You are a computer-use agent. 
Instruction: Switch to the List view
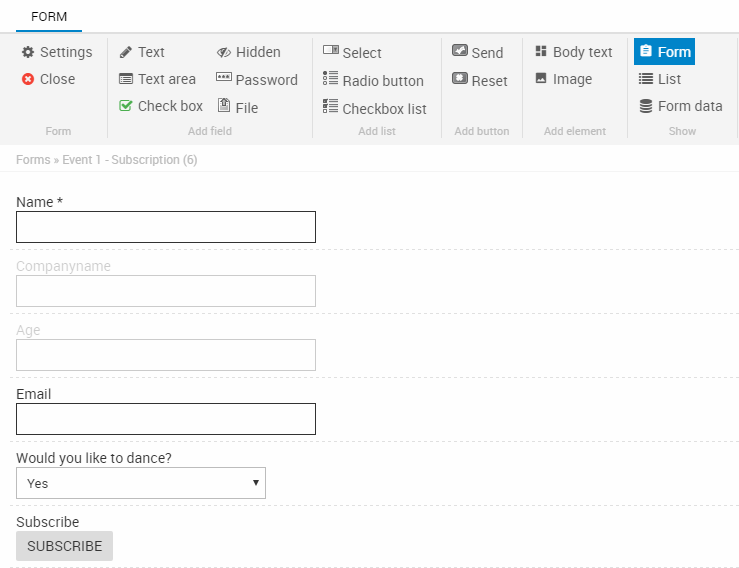(660, 79)
